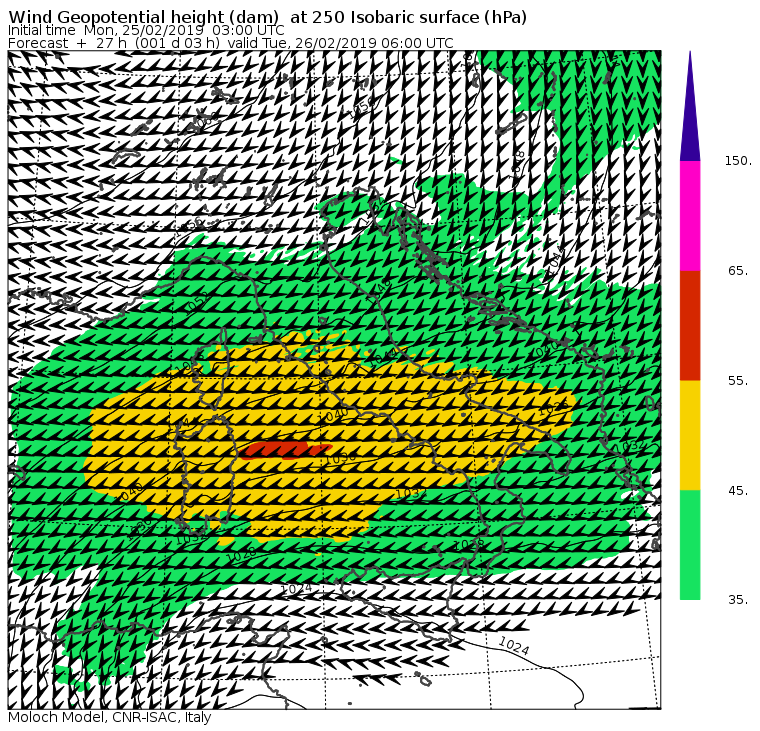Click the '65.' legend label
Image resolution: width=760 pixels, height=731 pixels.
[x=738, y=270]
